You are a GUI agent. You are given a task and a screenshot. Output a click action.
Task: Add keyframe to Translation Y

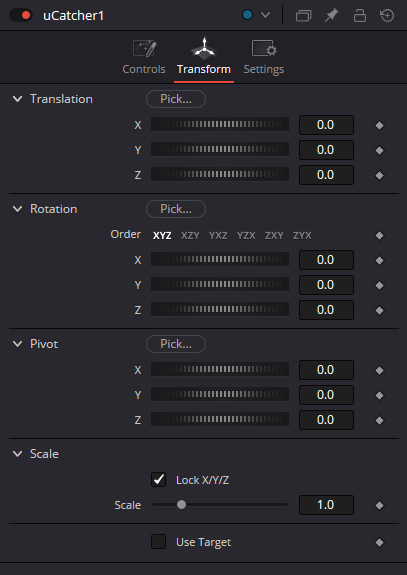pos(380,150)
